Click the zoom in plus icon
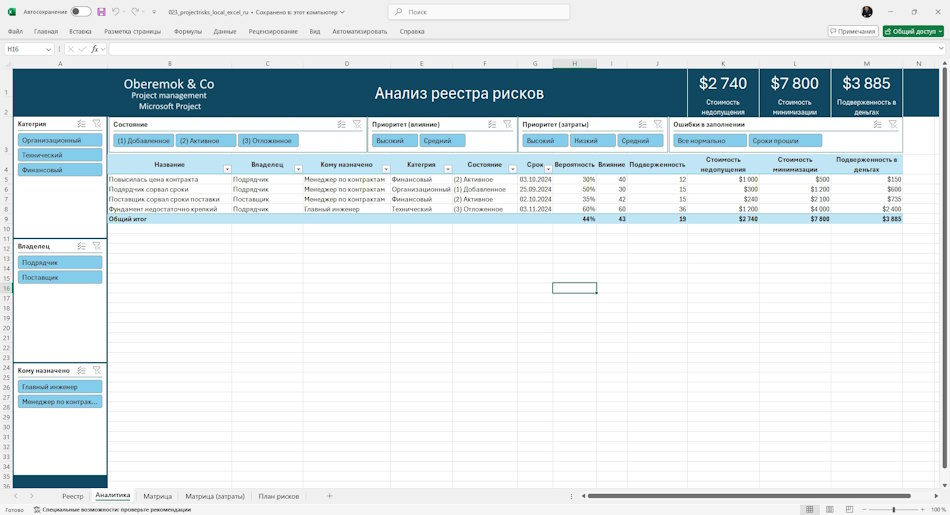 click(923, 510)
